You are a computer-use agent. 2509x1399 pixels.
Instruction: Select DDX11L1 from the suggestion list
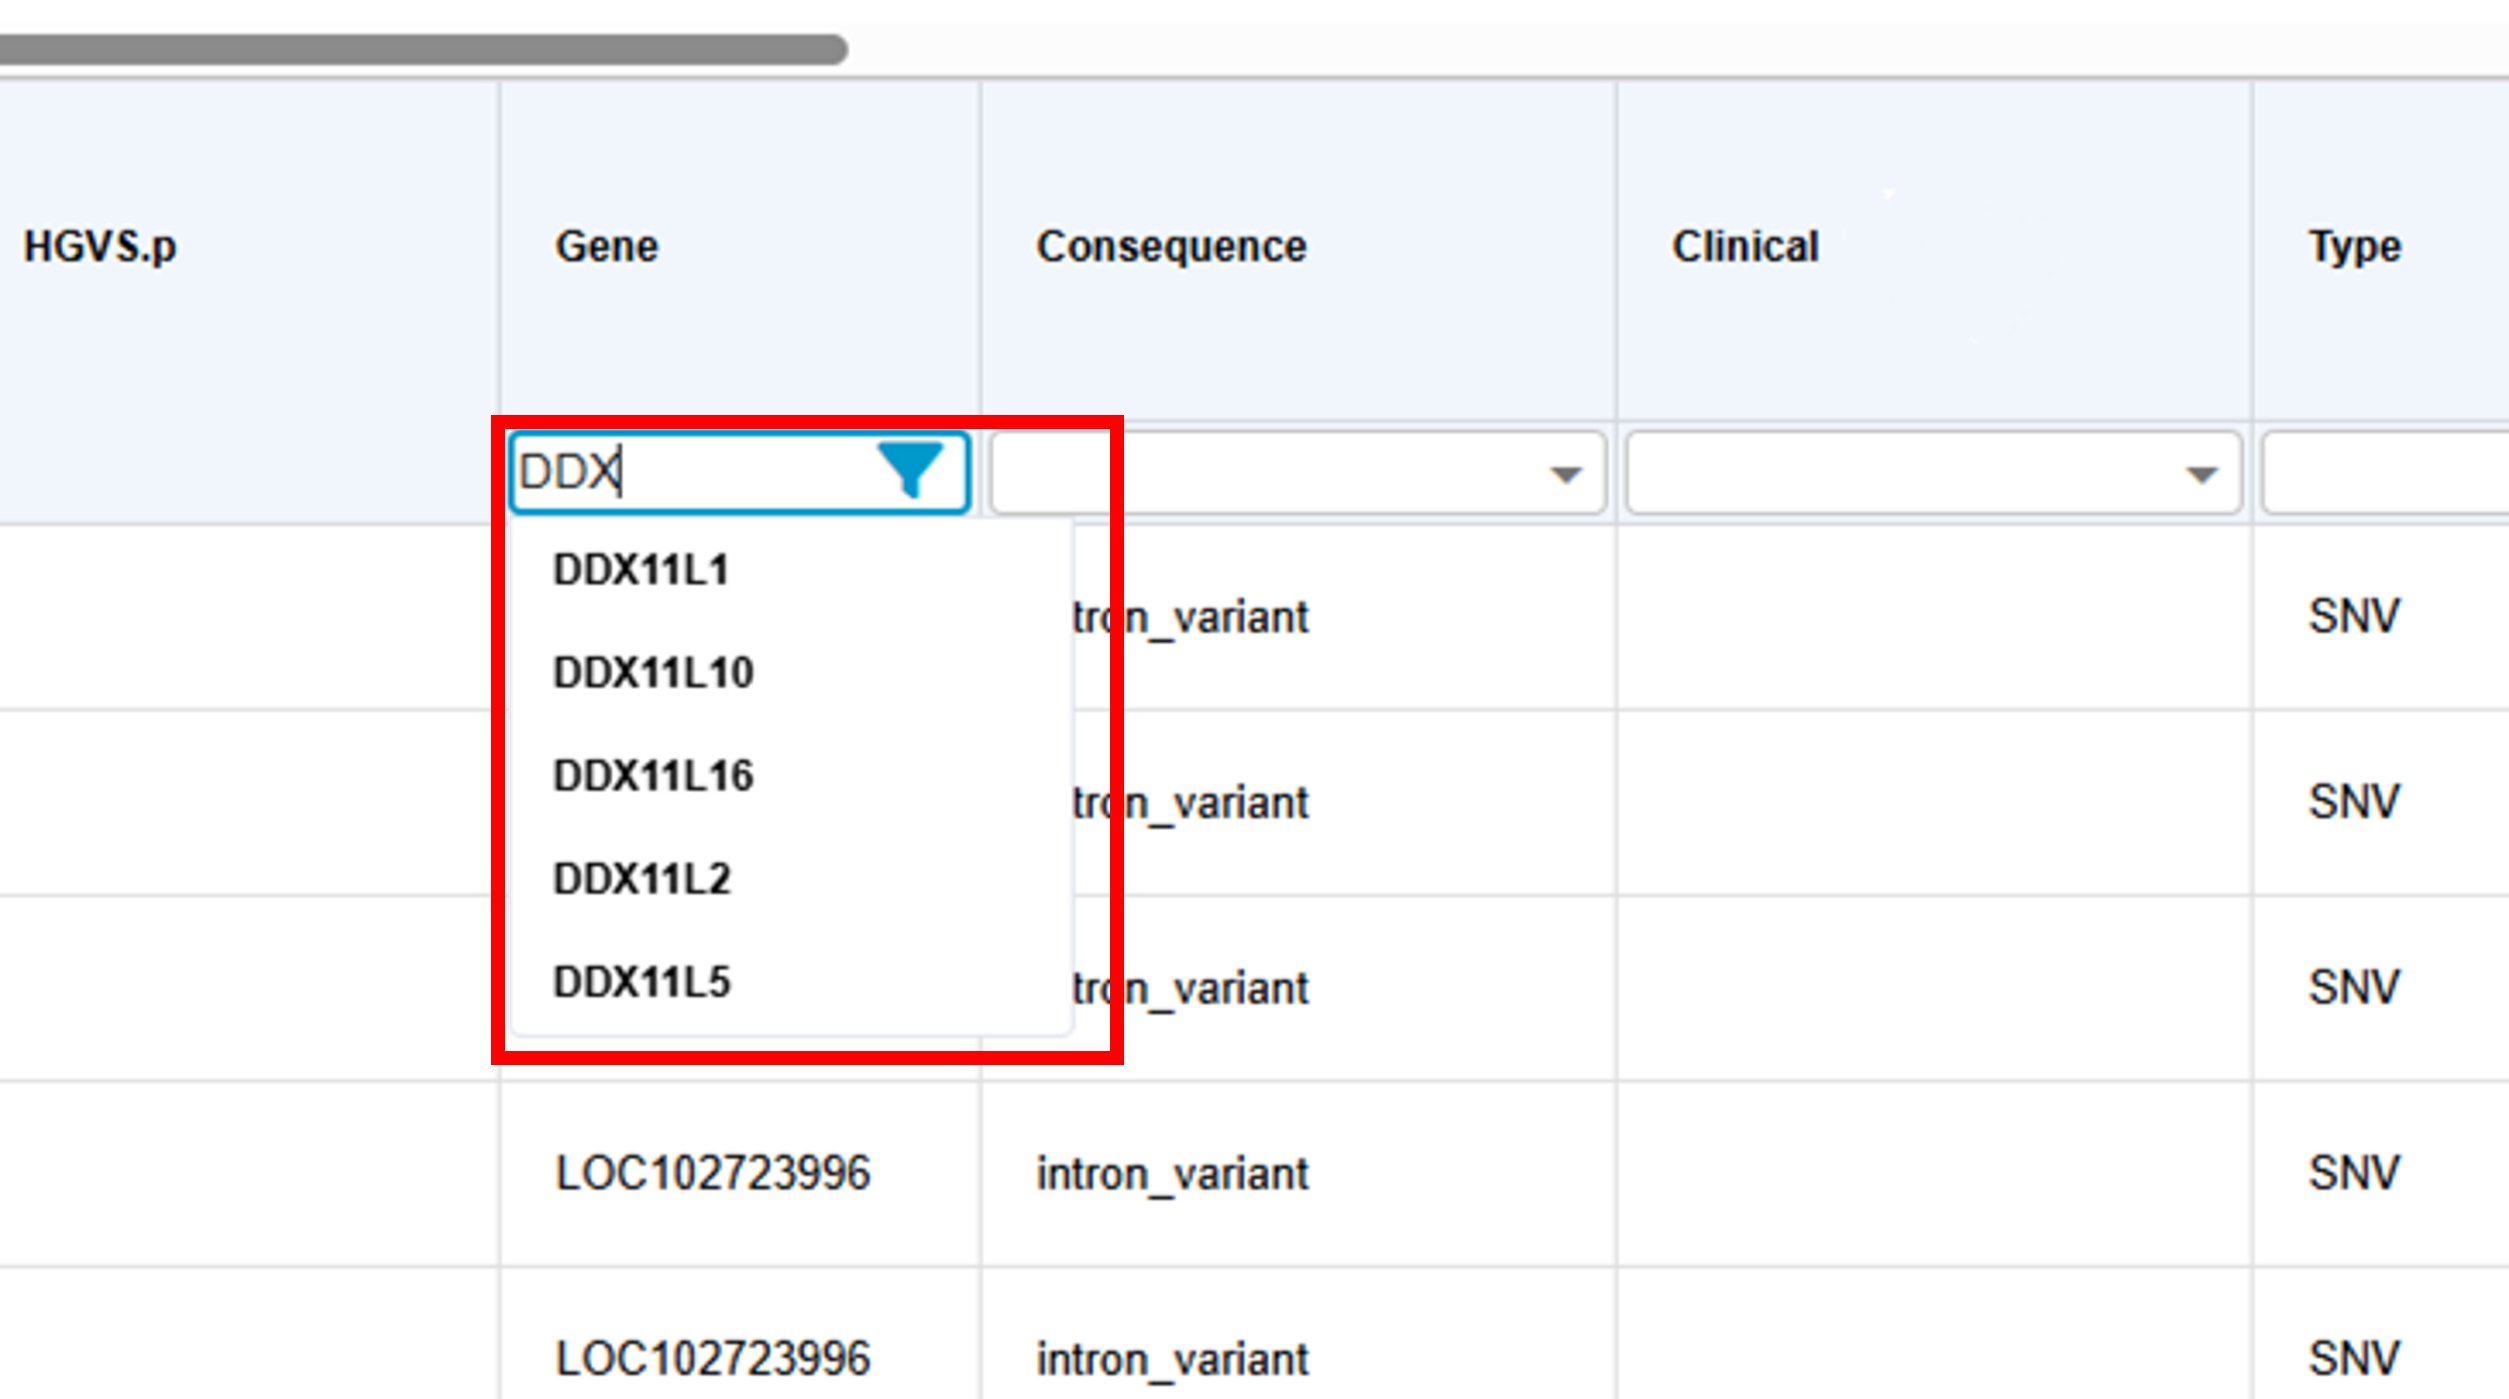[x=641, y=570]
